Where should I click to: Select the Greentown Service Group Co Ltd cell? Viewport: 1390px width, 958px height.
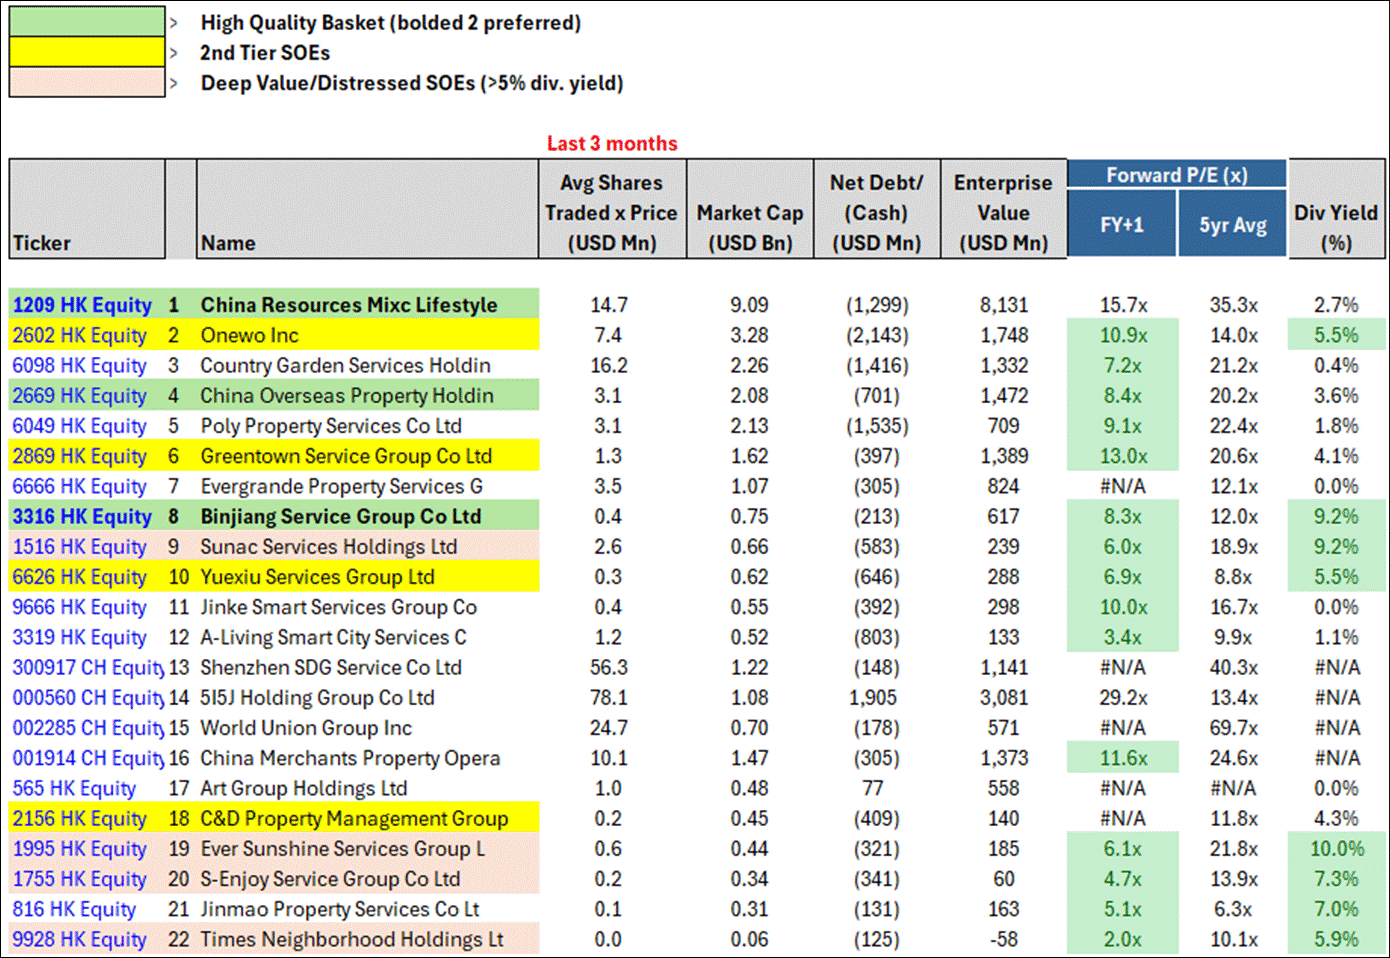click(367, 456)
